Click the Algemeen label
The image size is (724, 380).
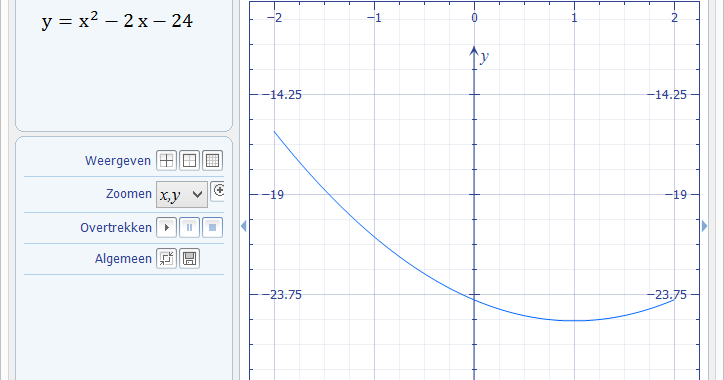tap(123, 259)
